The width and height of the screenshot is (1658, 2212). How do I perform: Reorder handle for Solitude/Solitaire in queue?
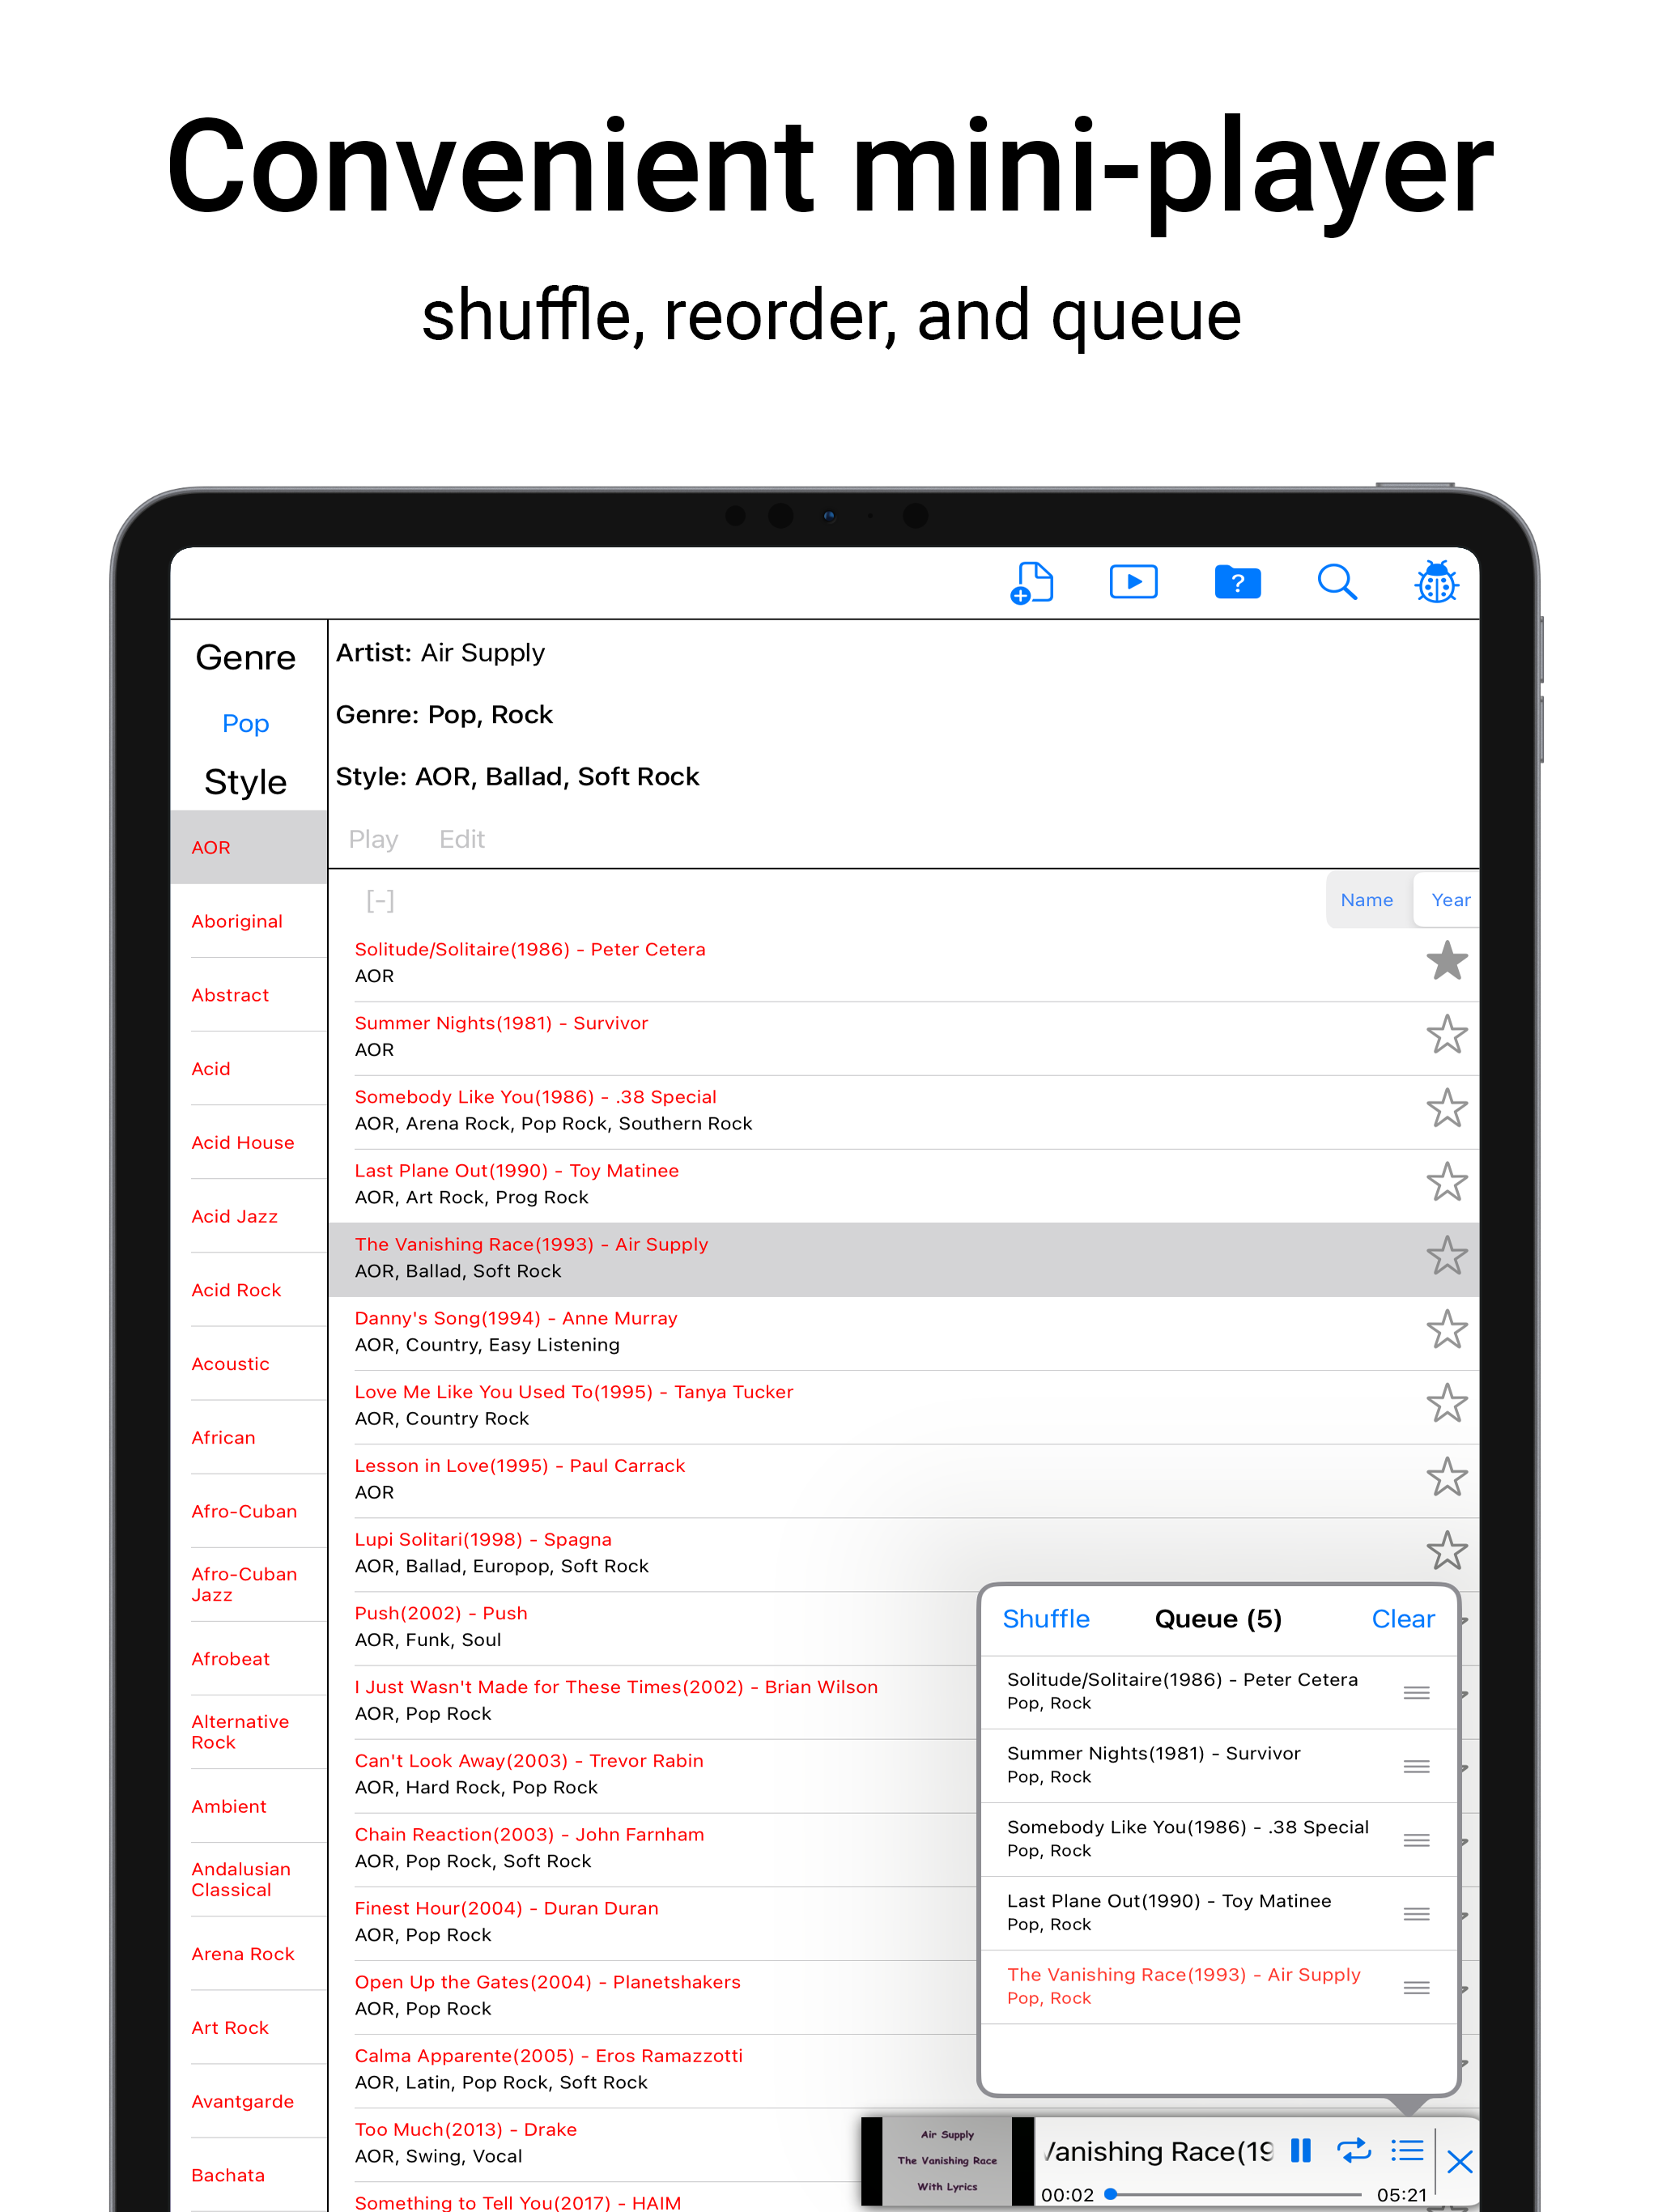pyautogui.click(x=1416, y=1692)
